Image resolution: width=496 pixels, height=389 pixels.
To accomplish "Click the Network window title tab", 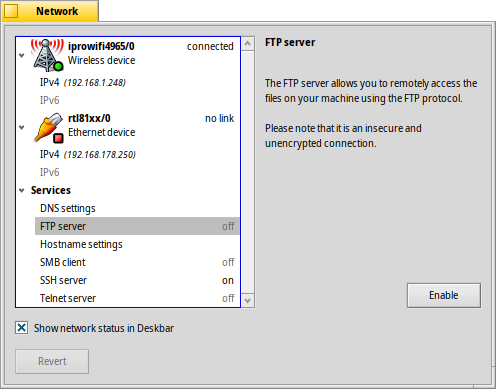I will (x=50, y=11).
